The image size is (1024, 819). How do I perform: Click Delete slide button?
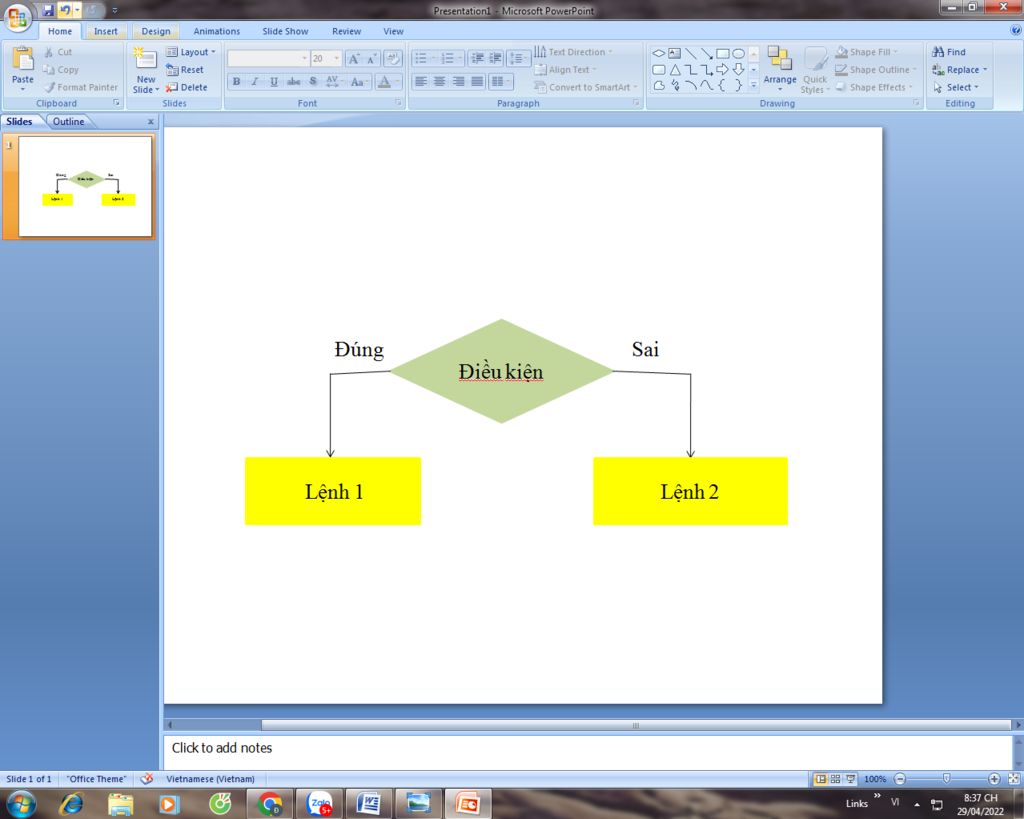[187, 88]
